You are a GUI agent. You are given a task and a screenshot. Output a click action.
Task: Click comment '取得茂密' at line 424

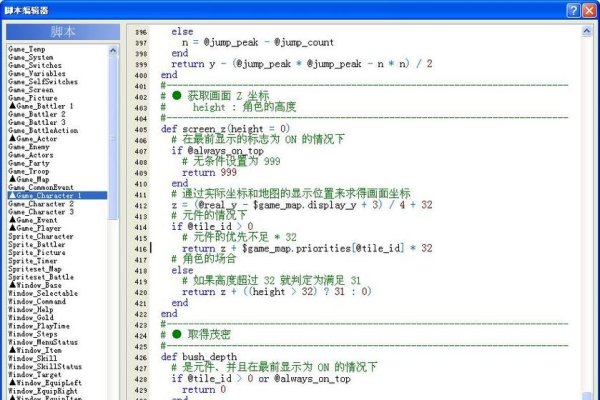[x=209, y=335]
